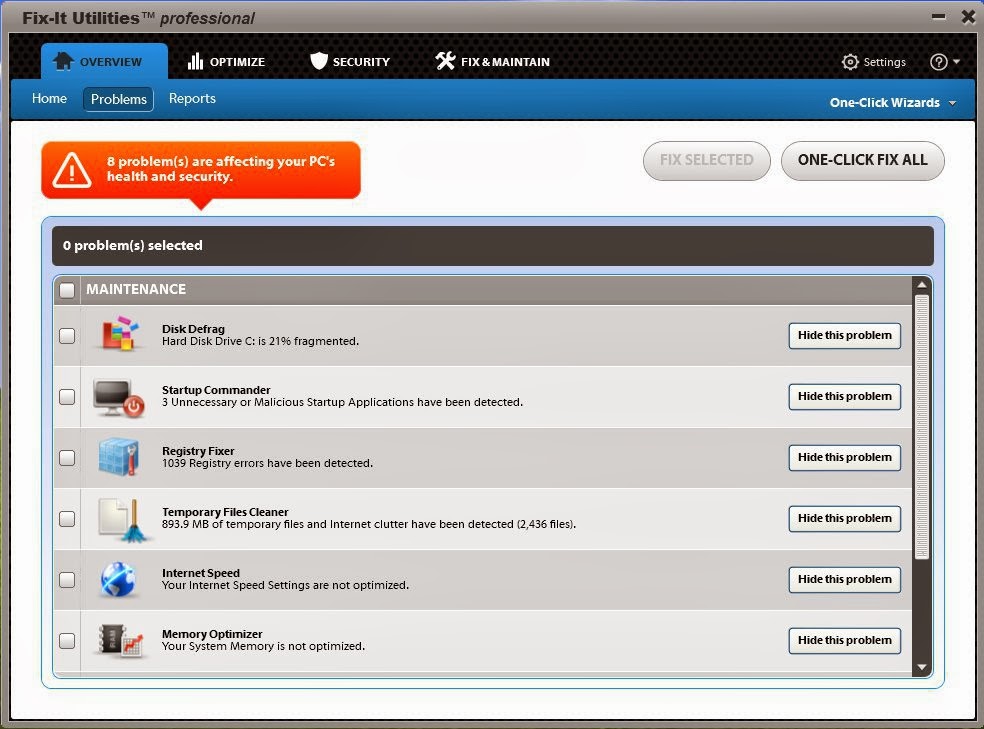Enable the Memory Optimizer checkbox
The width and height of the screenshot is (984, 729).
[x=67, y=641]
